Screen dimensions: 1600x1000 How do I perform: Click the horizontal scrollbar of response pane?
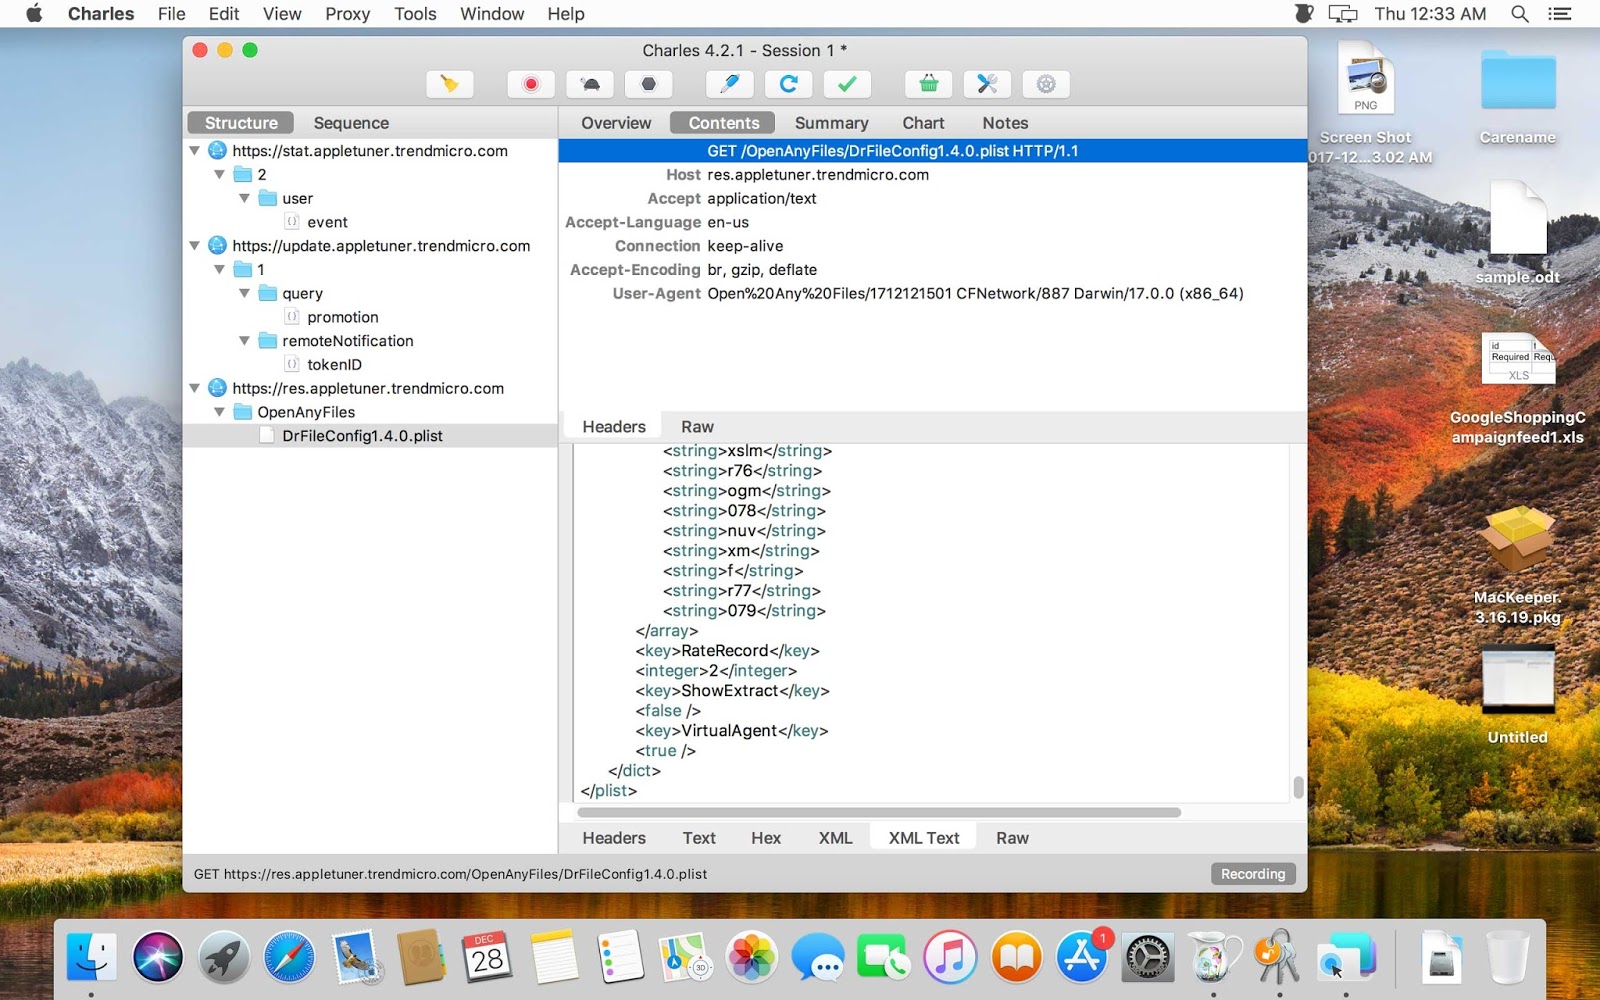pos(879,813)
